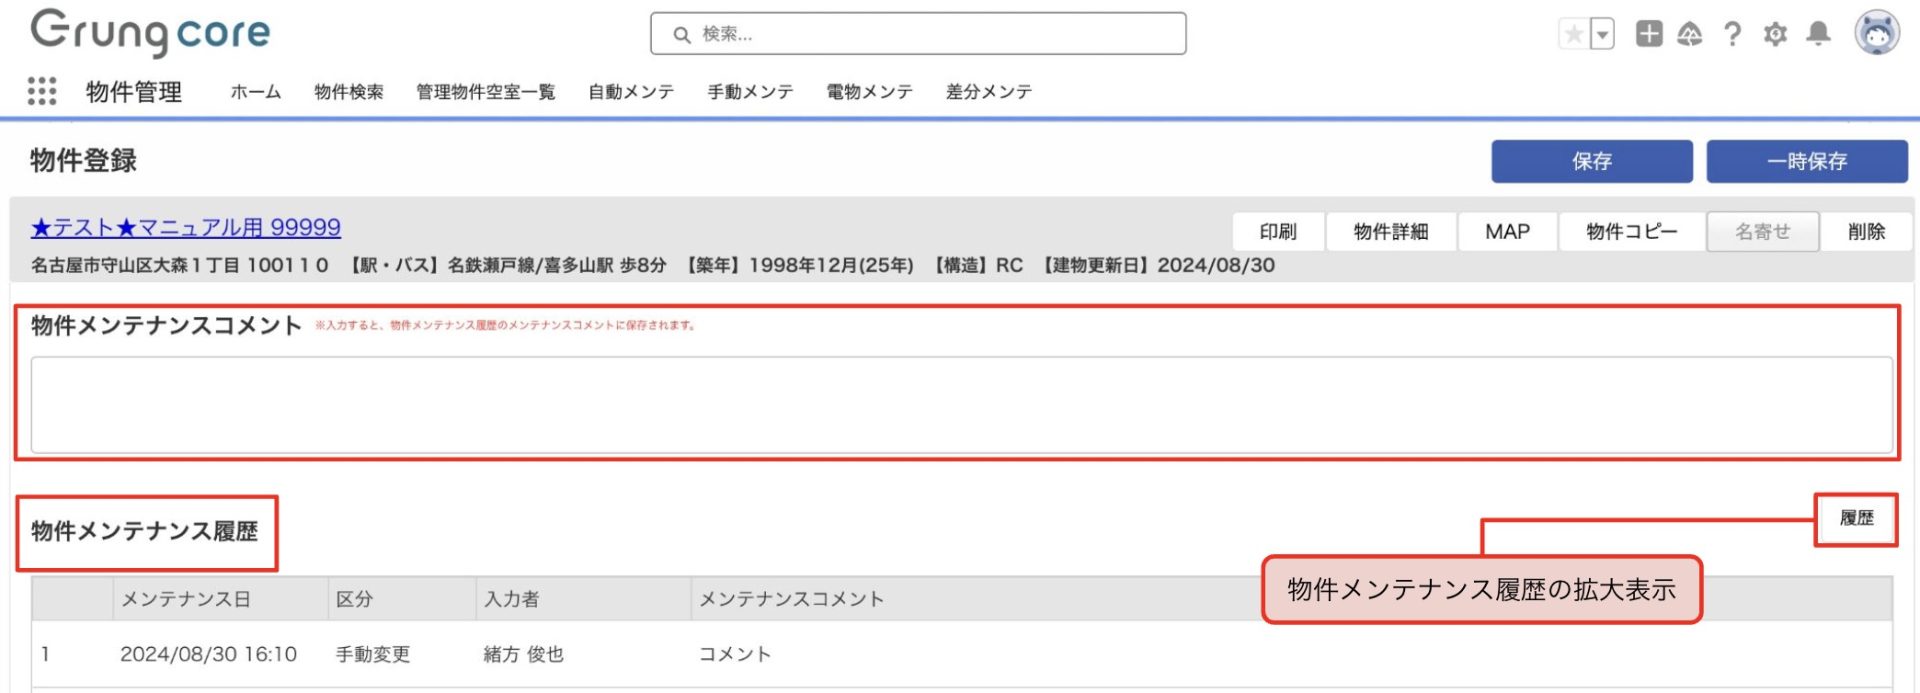Screen dimensions: 1920x693
Task: Open the help question mark icon
Action: tap(1732, 35)
